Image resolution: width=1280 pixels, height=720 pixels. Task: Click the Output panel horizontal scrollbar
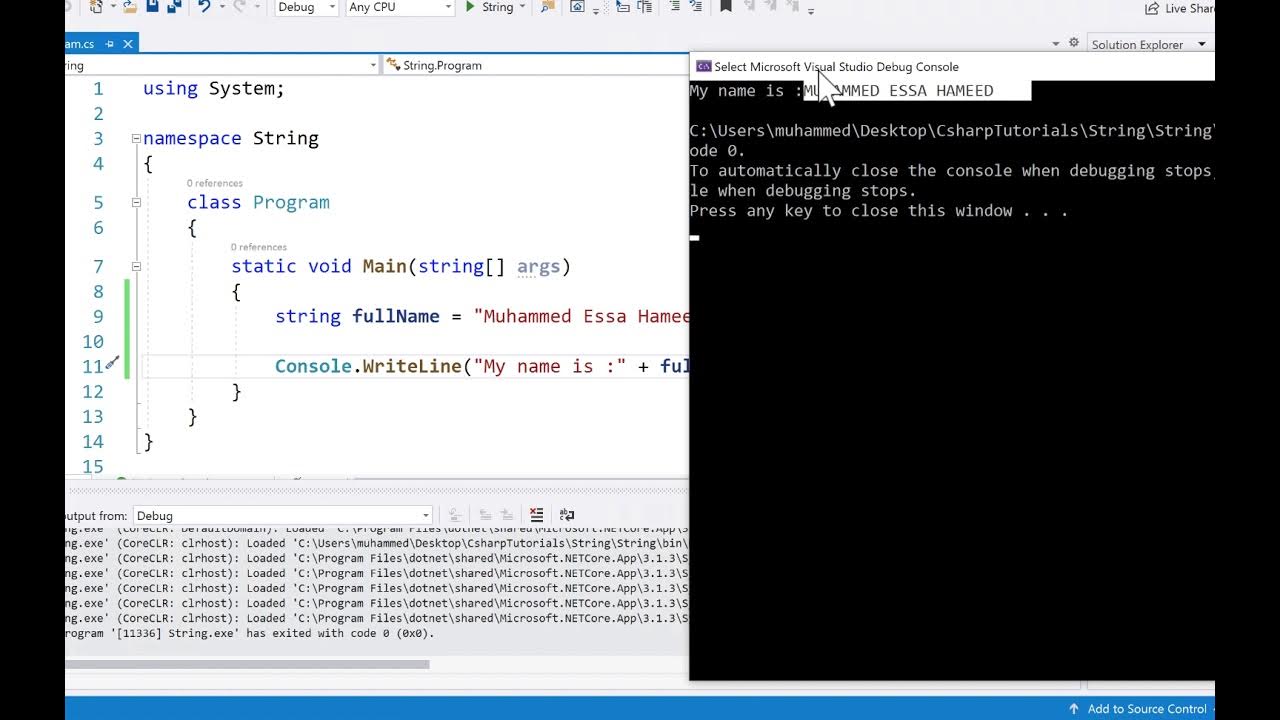(247, 664)
